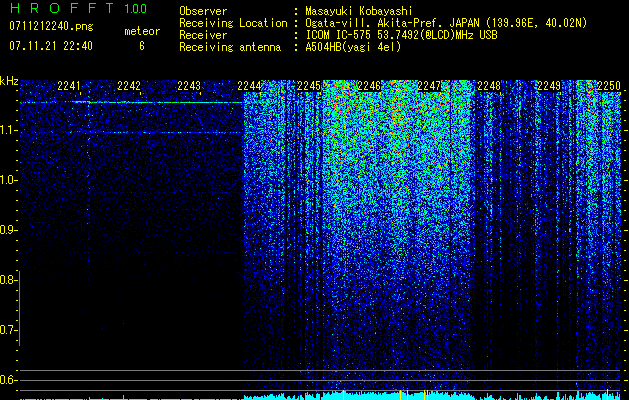Click the 1.0 kHz axis tick label
This screenshot has width=629, height=400.
click(8, 180)
